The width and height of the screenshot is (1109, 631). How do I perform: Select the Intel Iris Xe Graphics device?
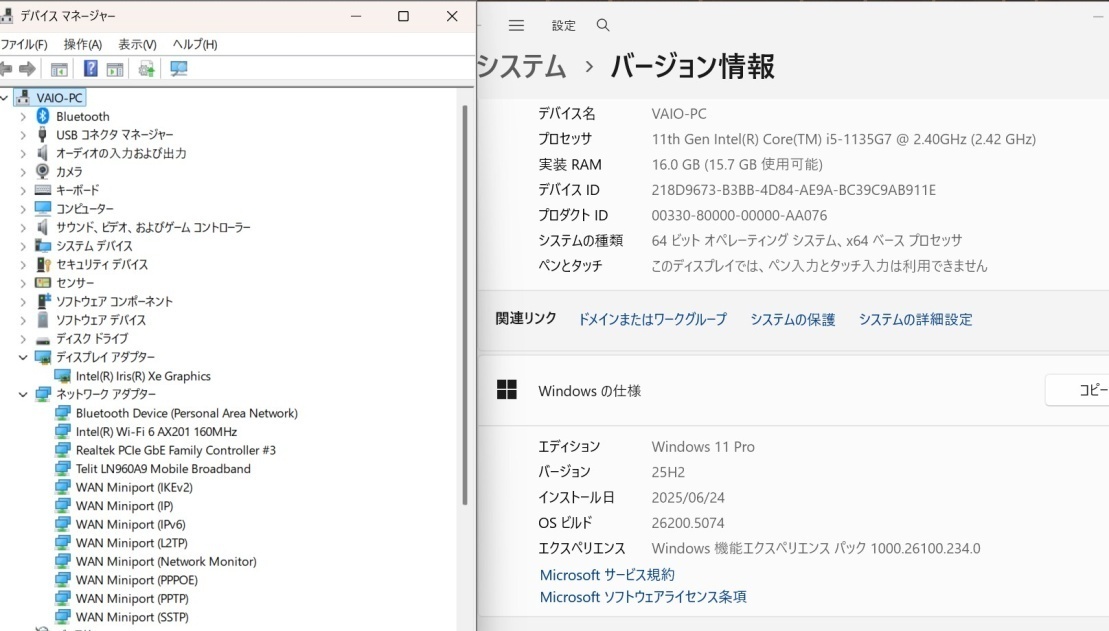coord(143,376)
